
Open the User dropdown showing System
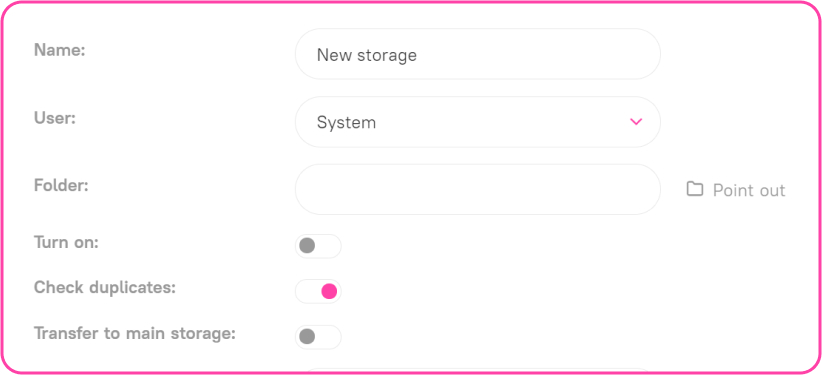tap(478, 122)
